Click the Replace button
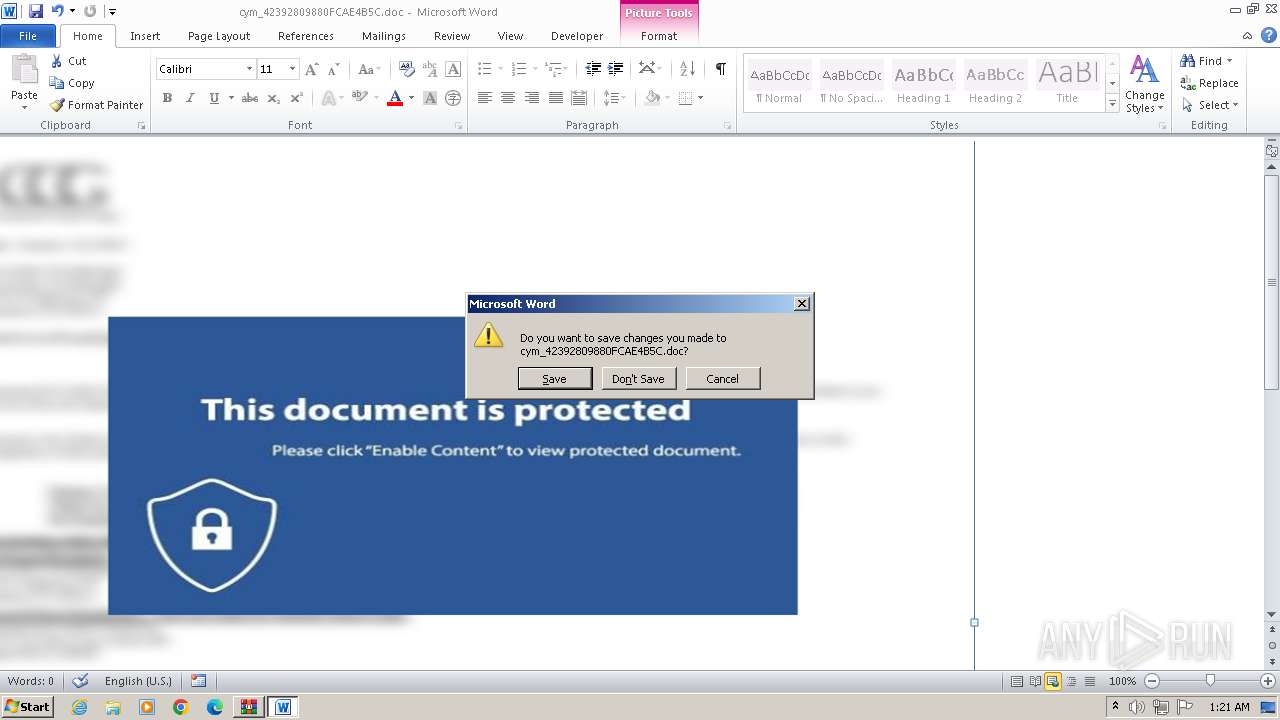The height and width of the screenshot is (720, 1280). pos(1210,83)
